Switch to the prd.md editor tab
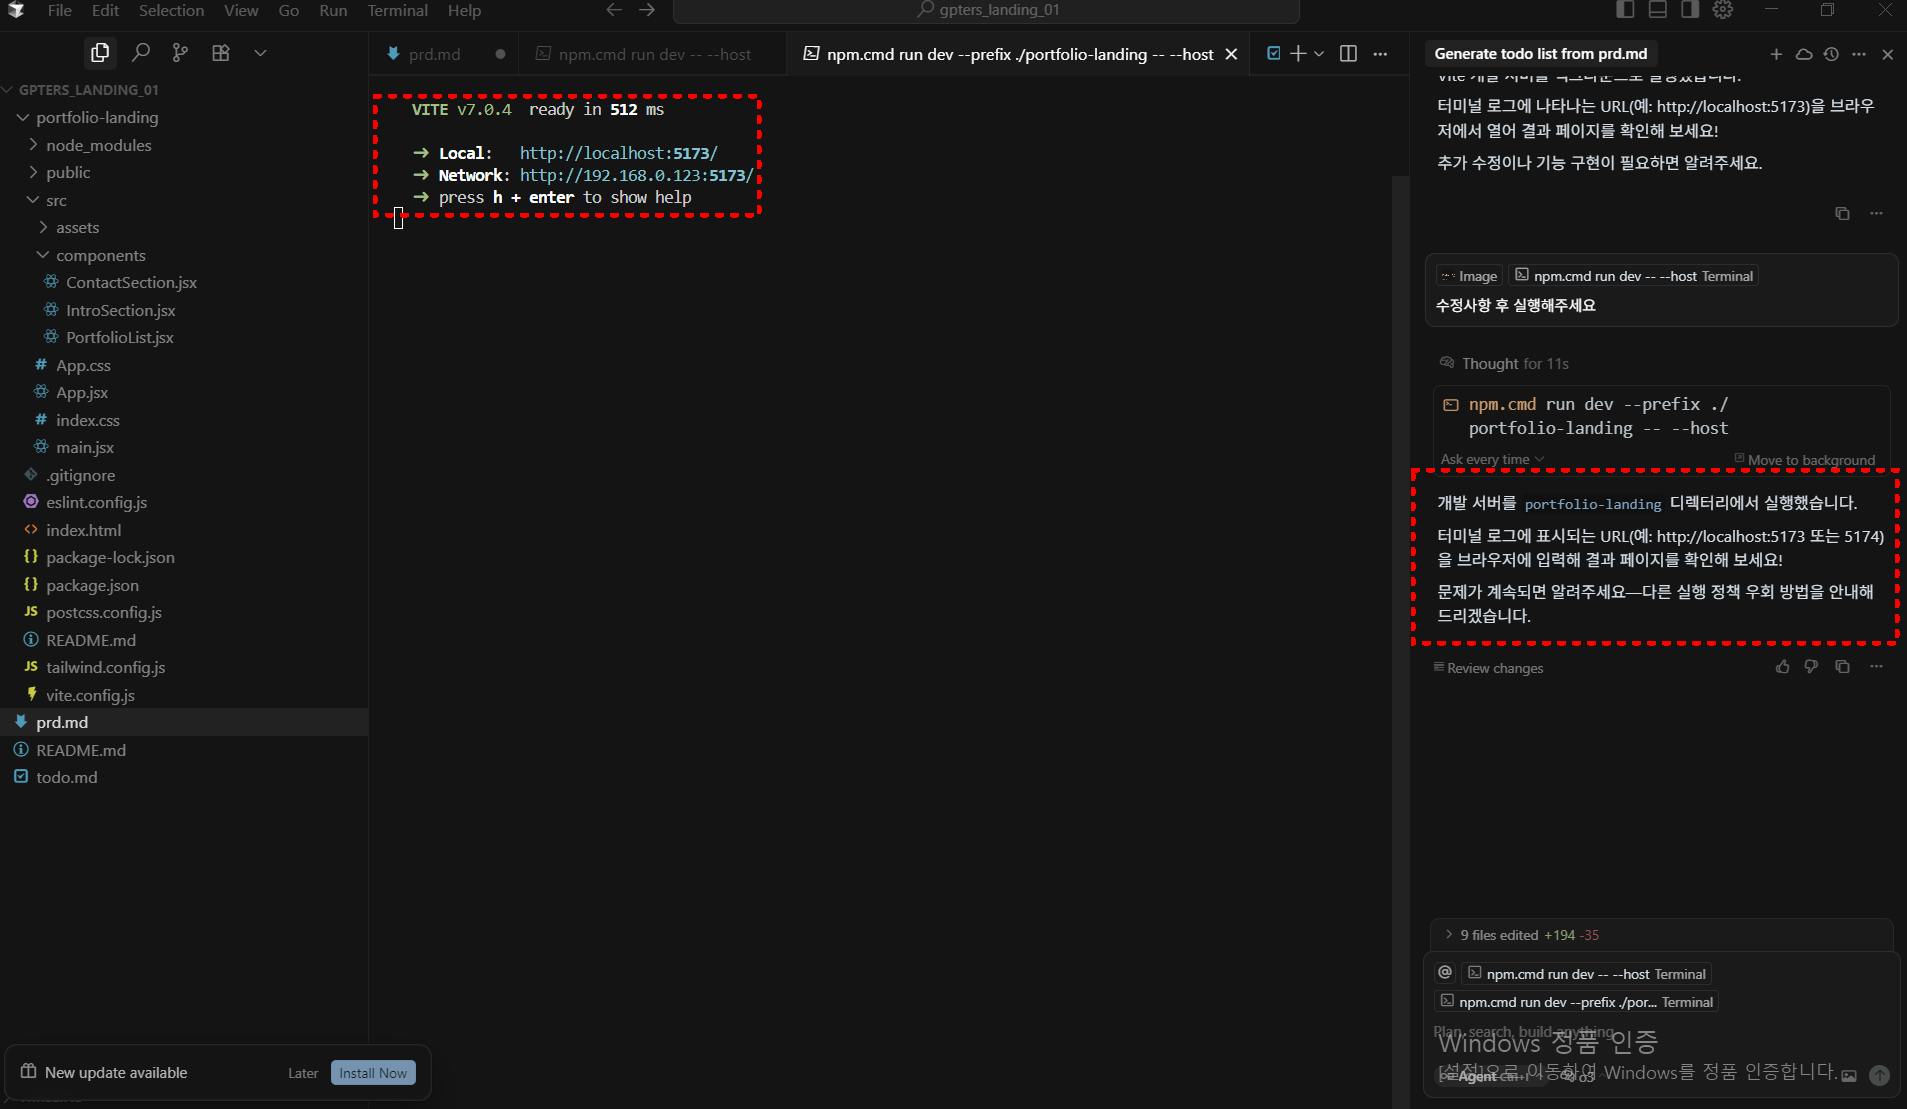The image size is (1907, 1109). click(x=445, y=54)
